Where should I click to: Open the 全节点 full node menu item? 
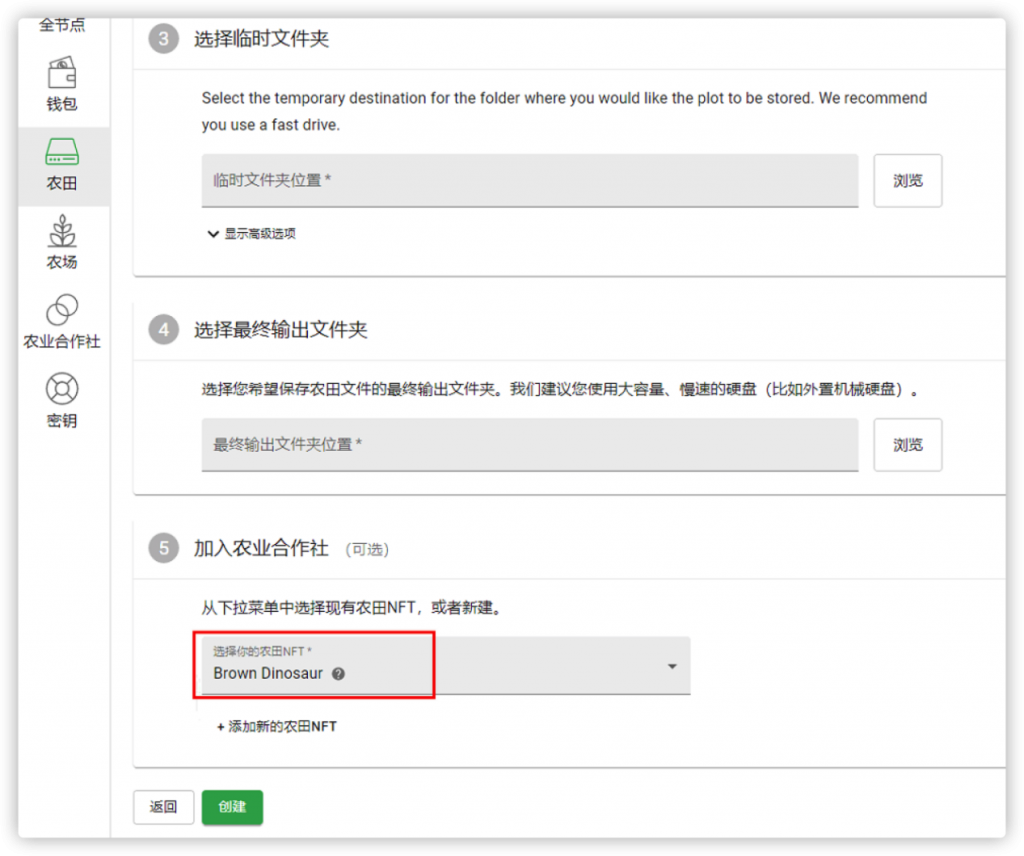(x=62, y=25)
